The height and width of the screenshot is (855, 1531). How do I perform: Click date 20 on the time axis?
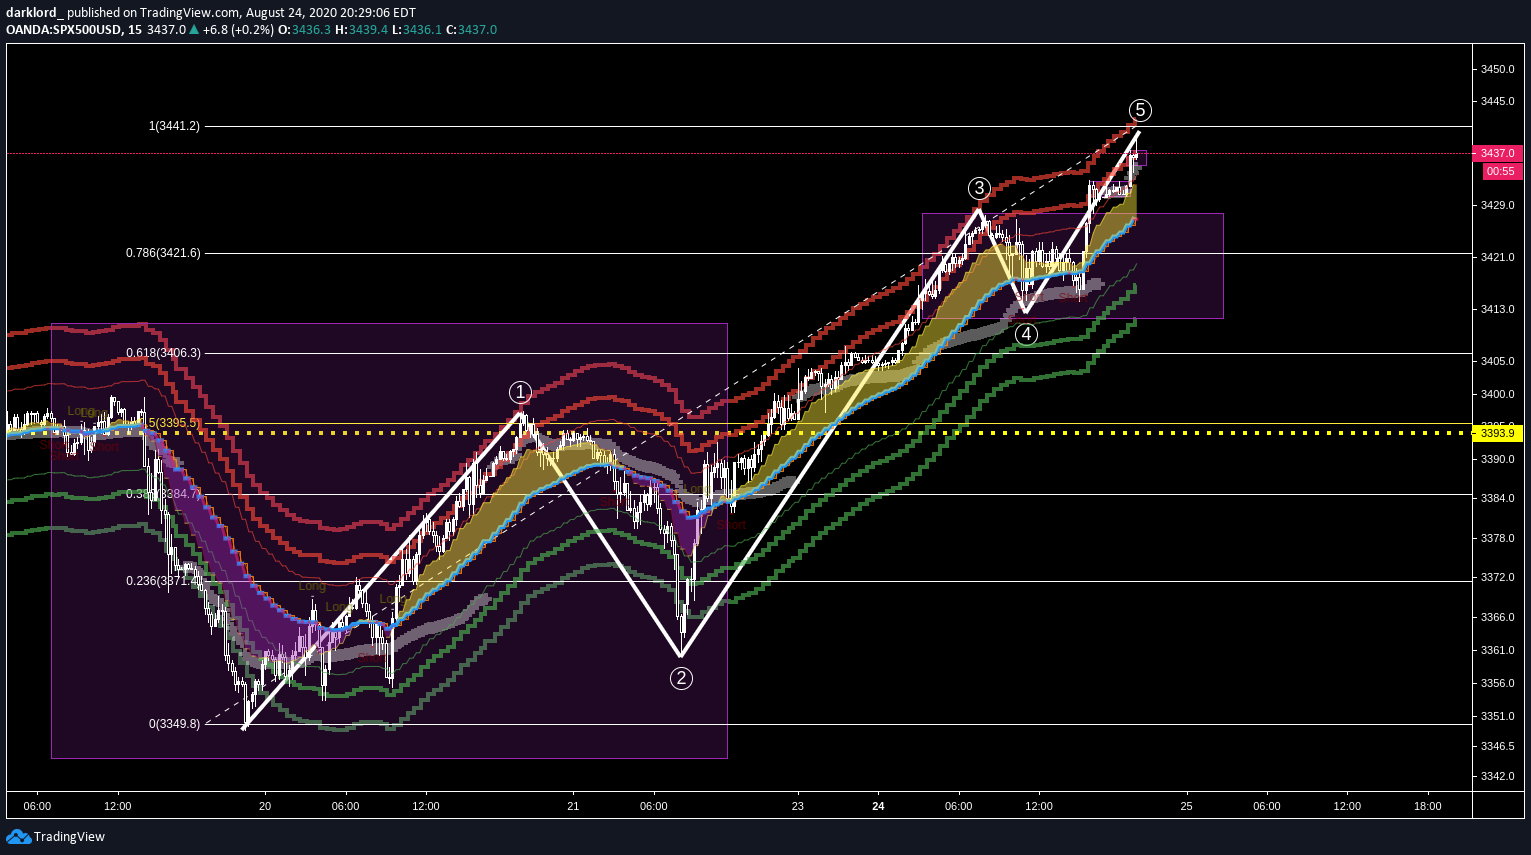(265, 806)
